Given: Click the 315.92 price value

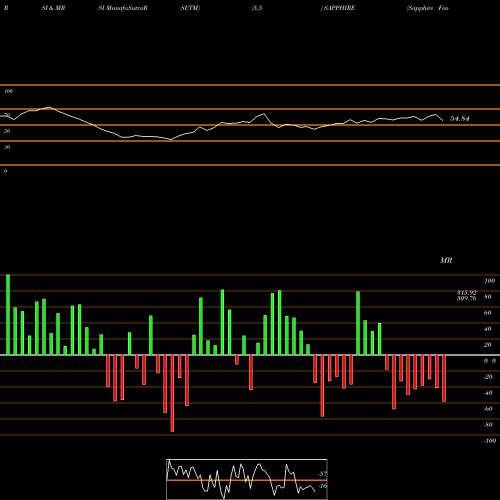Looking at the screenshot, I should point(466,292).
